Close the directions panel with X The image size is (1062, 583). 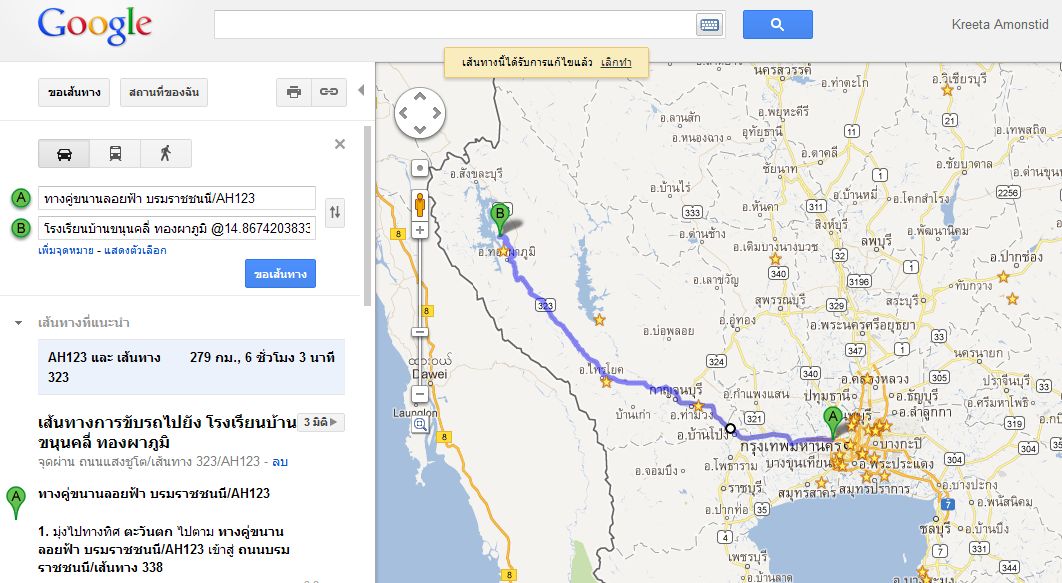[340, 144]
